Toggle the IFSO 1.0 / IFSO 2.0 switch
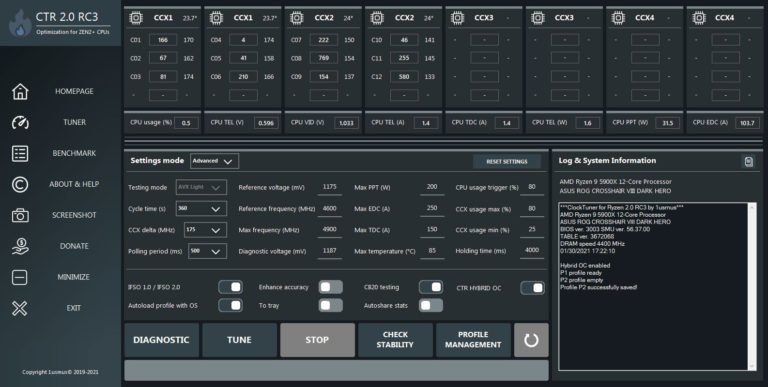The image size is (768, 387). coord(230,287)
